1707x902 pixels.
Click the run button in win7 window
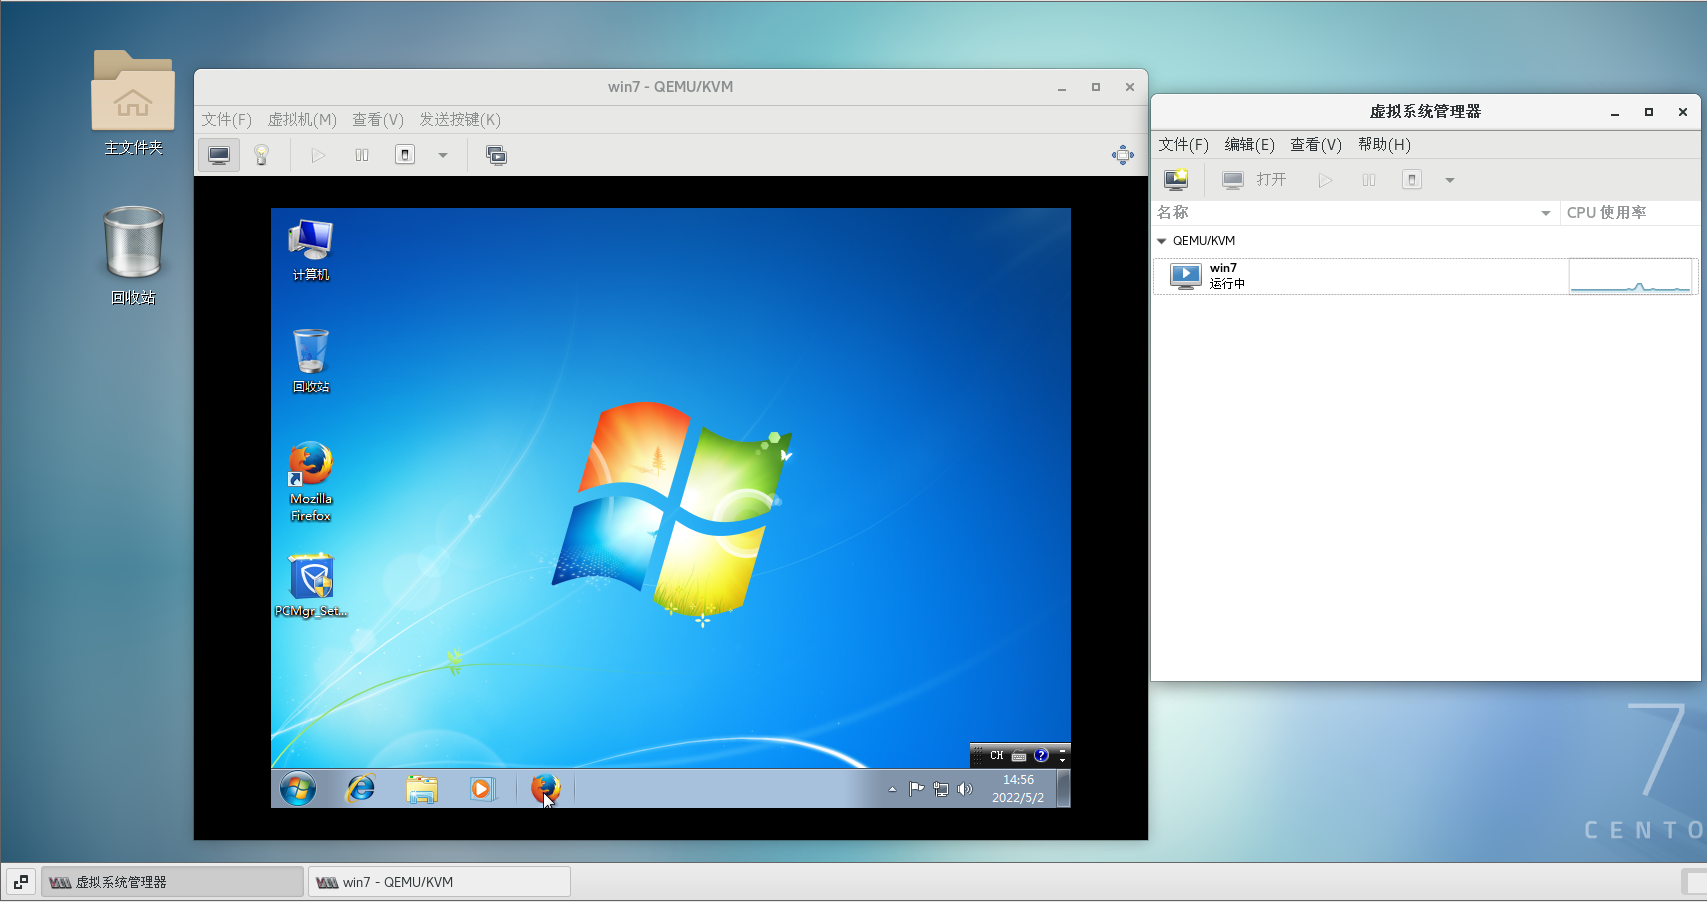318,155
